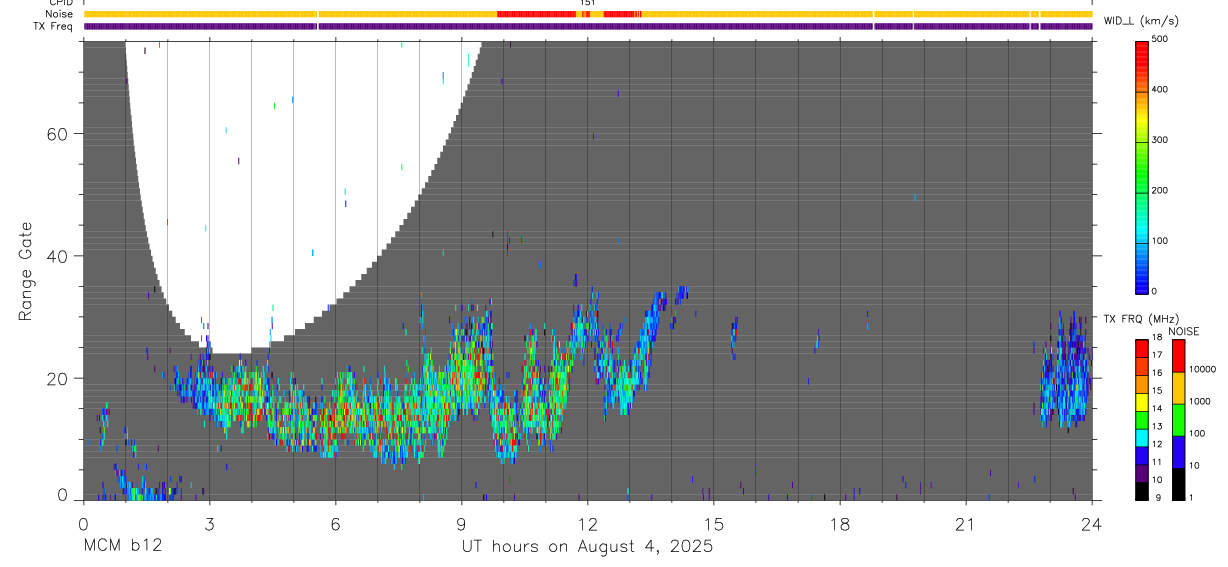Click the "10000" label in the NOISE legend
Viewport: 1228px width, 567px height.
[x=1202, y=369]
